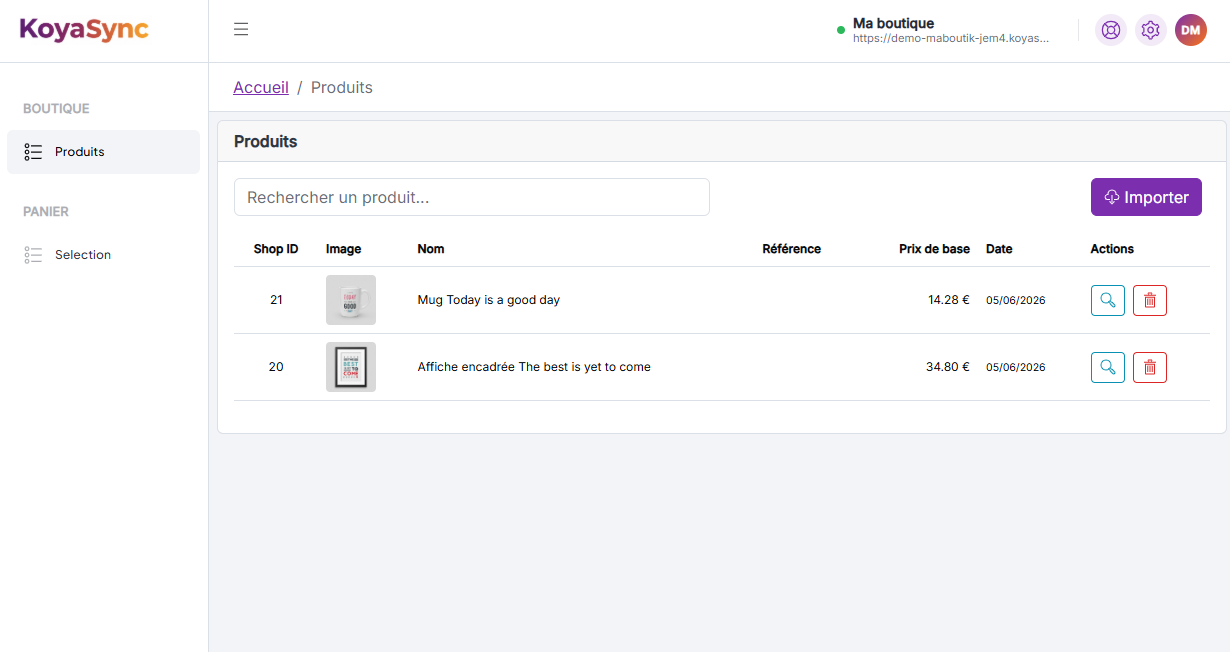Click the Shop ID column header
Screen dimensions: 1230x652
276,249
